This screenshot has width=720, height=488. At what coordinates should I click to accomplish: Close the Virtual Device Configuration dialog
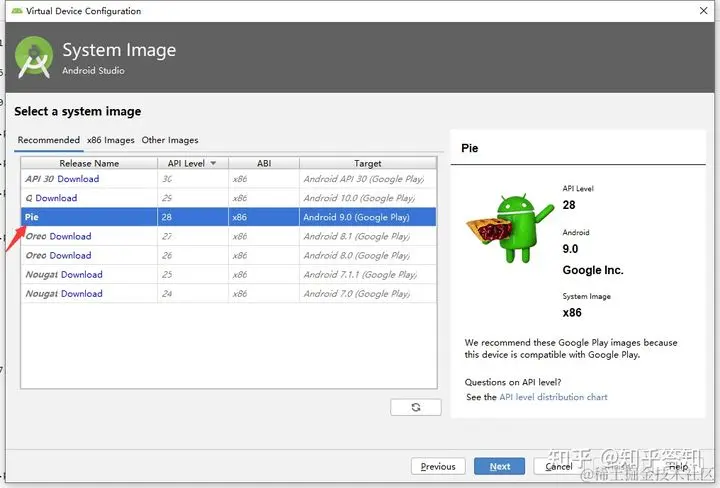(x=703, y=10)
